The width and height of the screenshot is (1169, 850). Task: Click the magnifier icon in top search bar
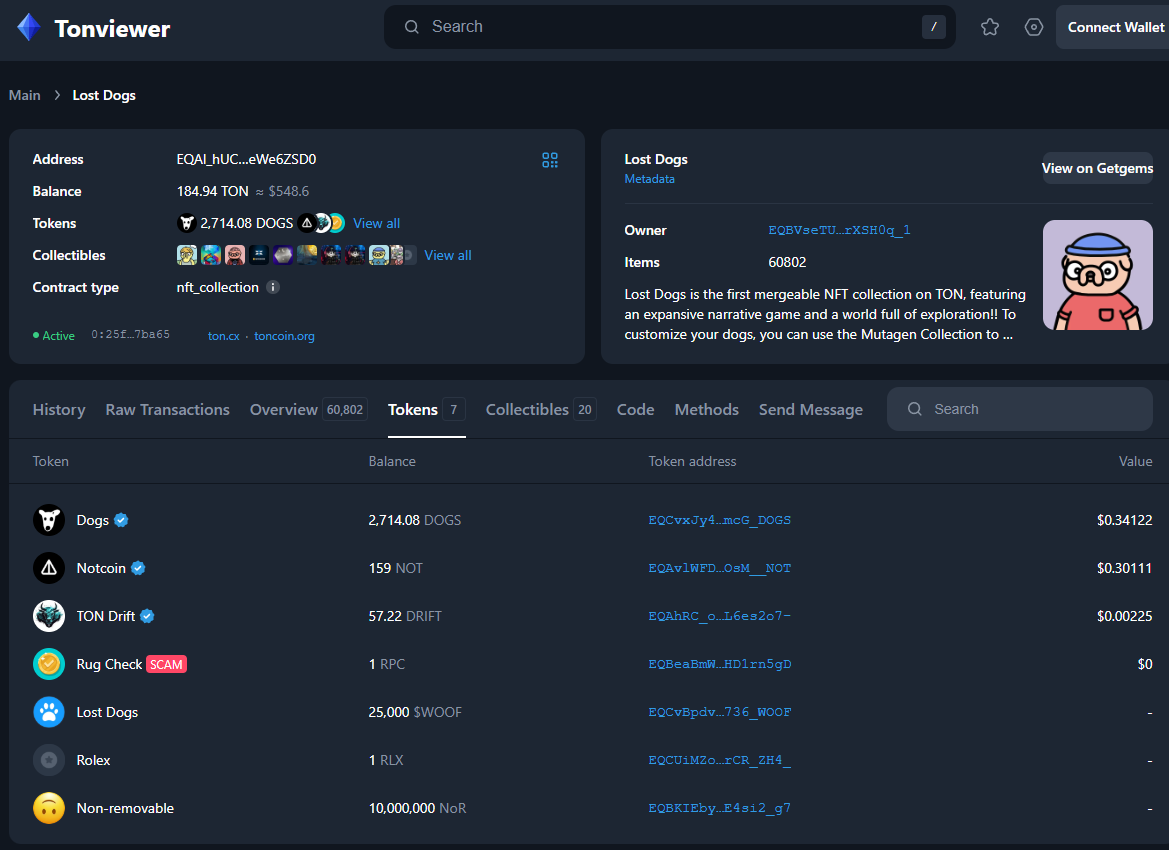pos(412,27)
